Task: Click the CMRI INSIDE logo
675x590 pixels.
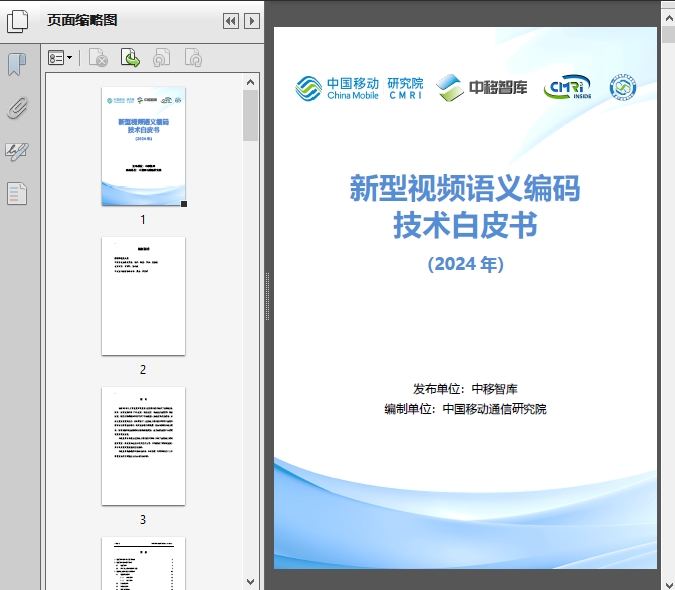Action: coord(567,87)
